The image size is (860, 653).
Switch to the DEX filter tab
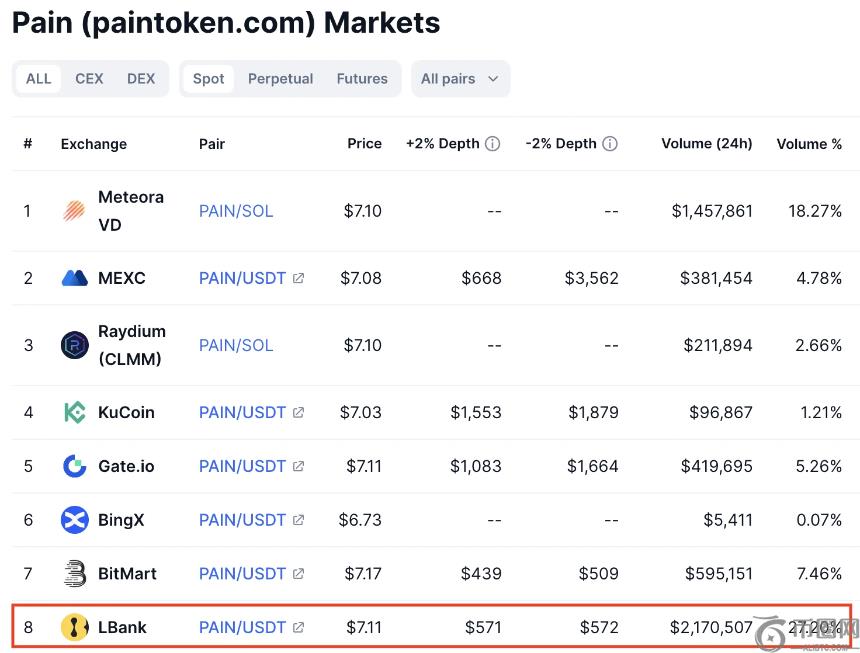point(141,79)
